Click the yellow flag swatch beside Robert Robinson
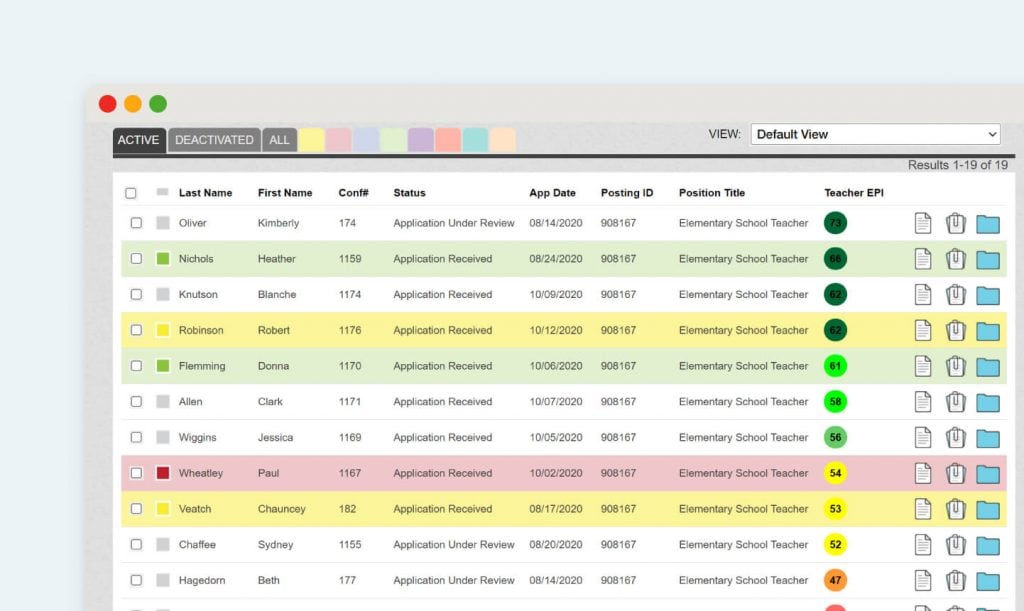This screenshot has height=611, width=1024. point(163,330)
